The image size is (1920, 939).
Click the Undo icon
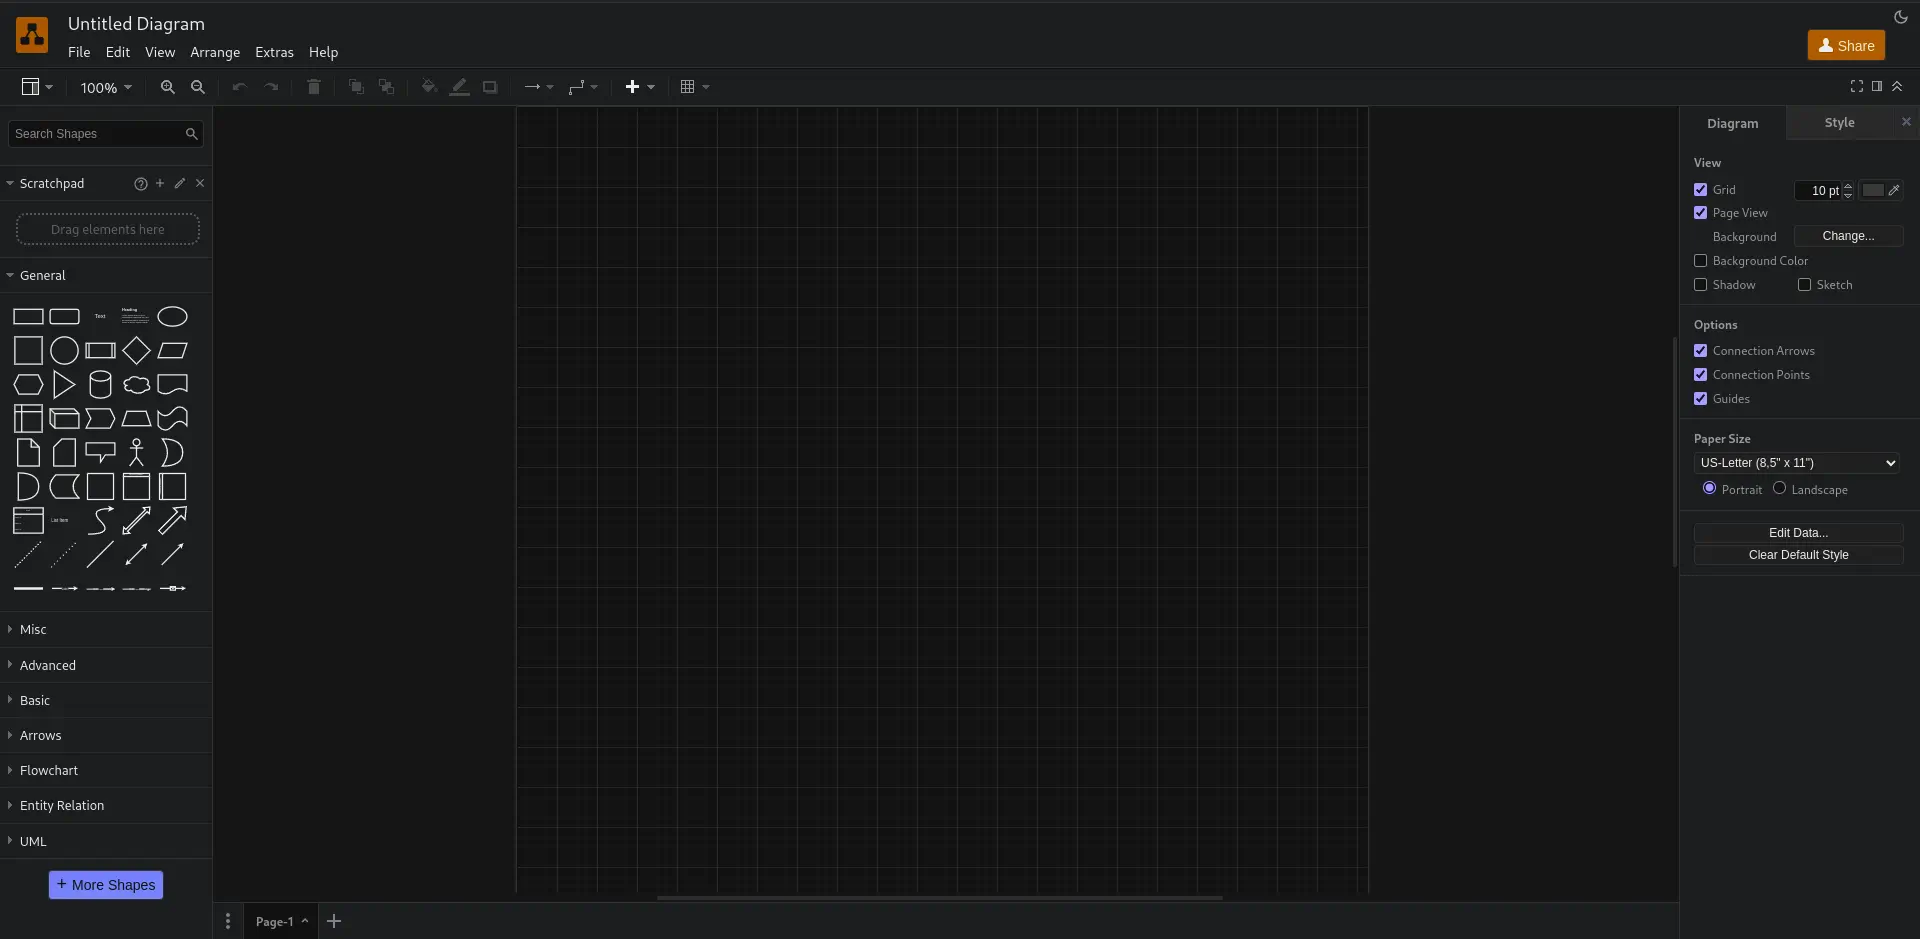tap(239, 87)
